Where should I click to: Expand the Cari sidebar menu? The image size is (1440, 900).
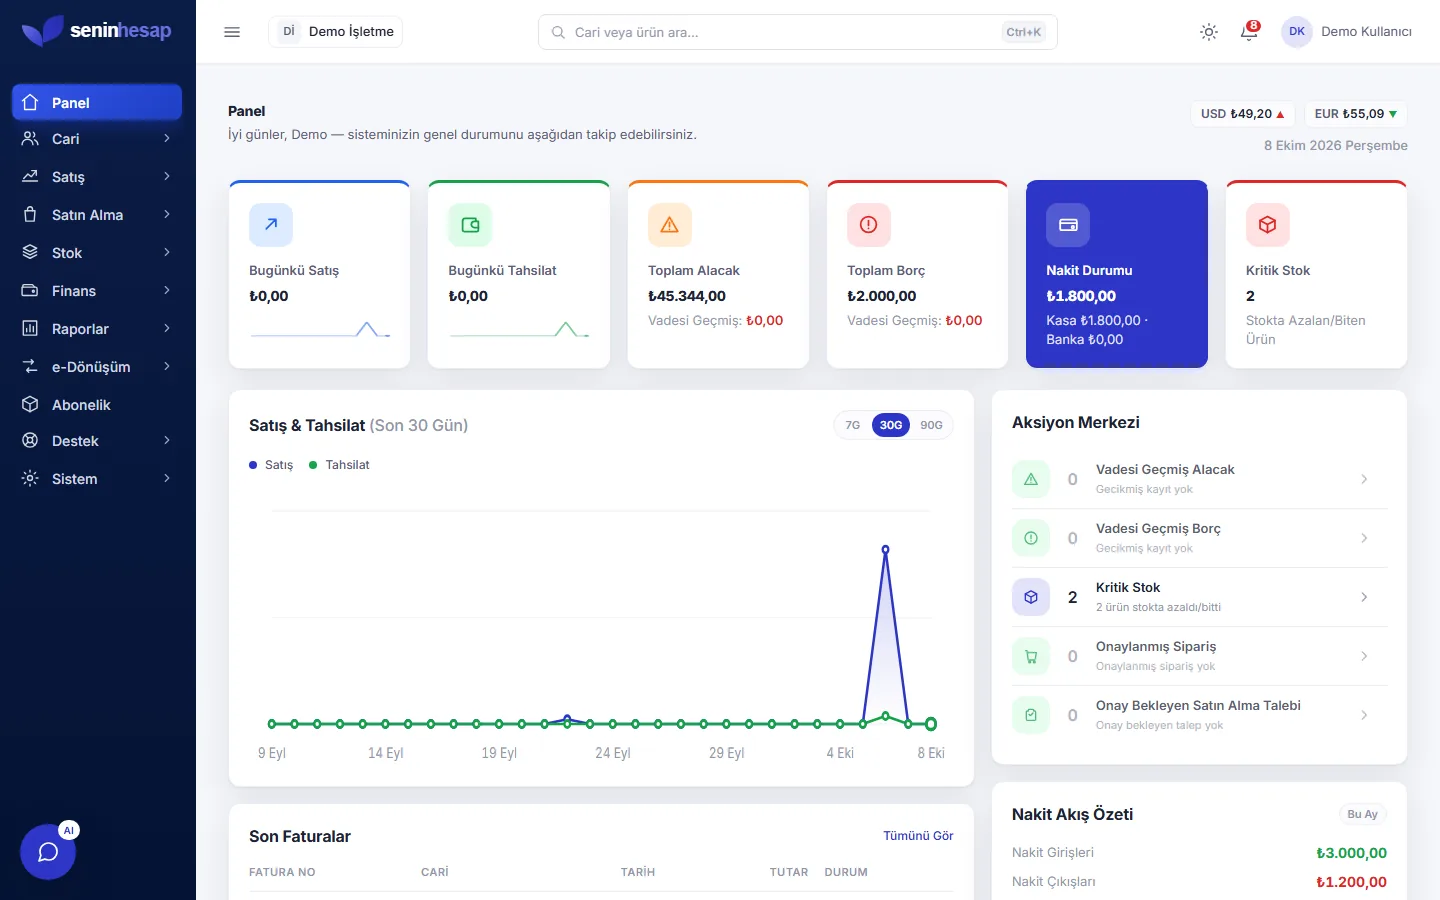pos(97,139)
